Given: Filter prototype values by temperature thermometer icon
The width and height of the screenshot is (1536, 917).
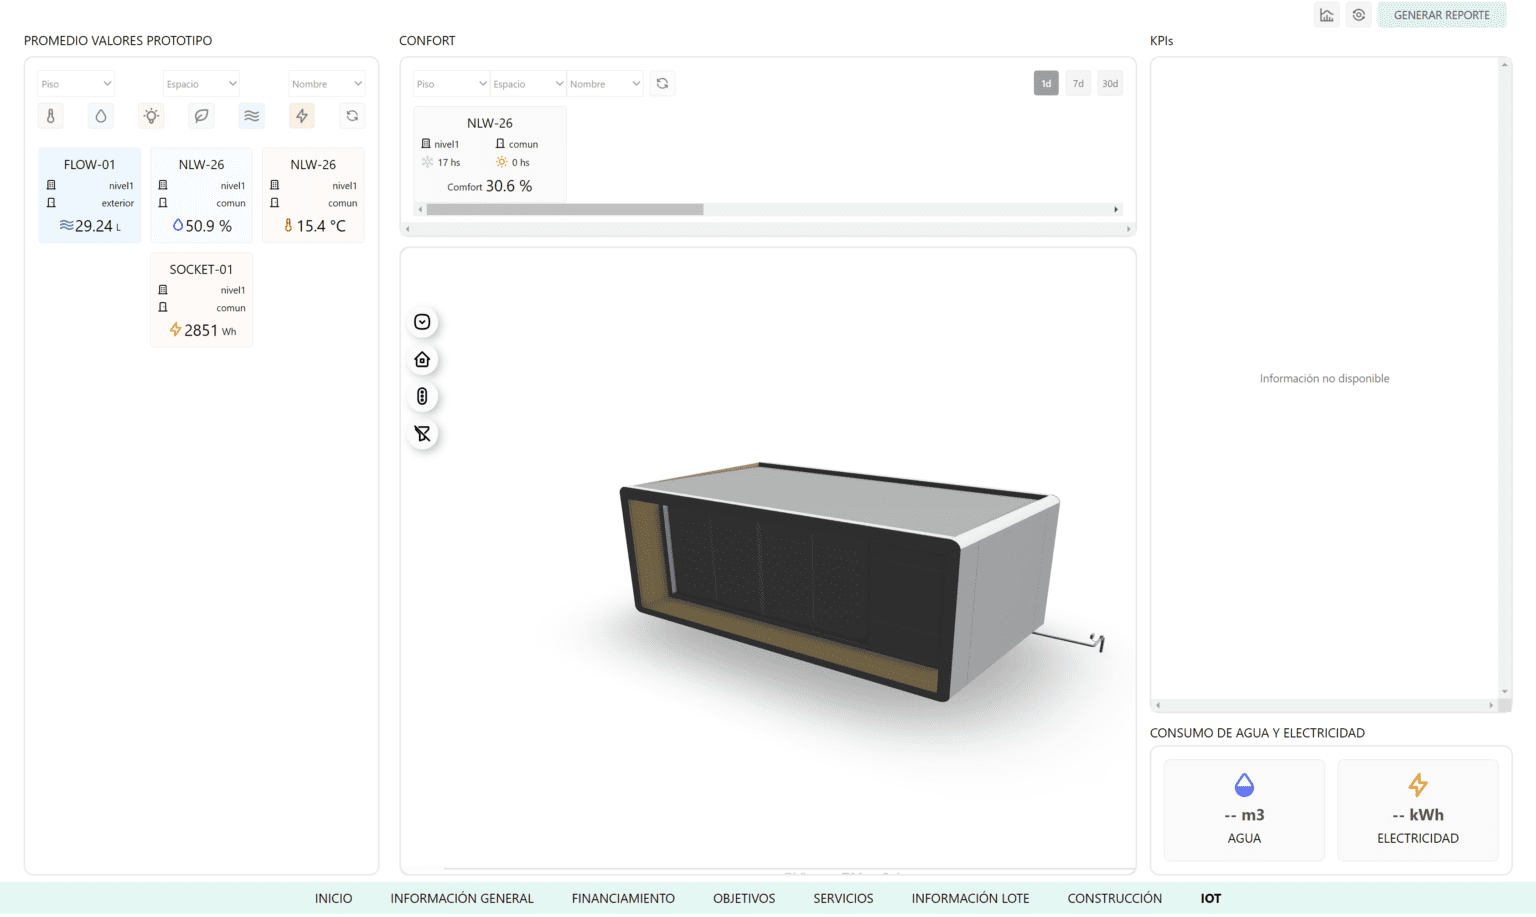Looking at the screenshot, I should coord(51,116).
